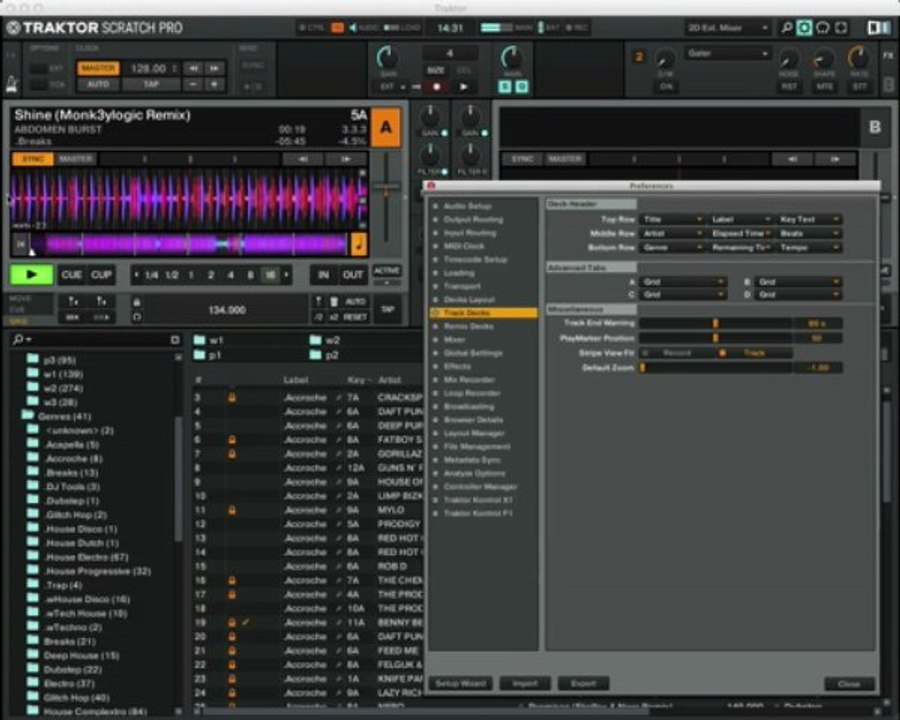Click the w1 favorite folder
The image size is (900, 720).
(x=209, y=340)
